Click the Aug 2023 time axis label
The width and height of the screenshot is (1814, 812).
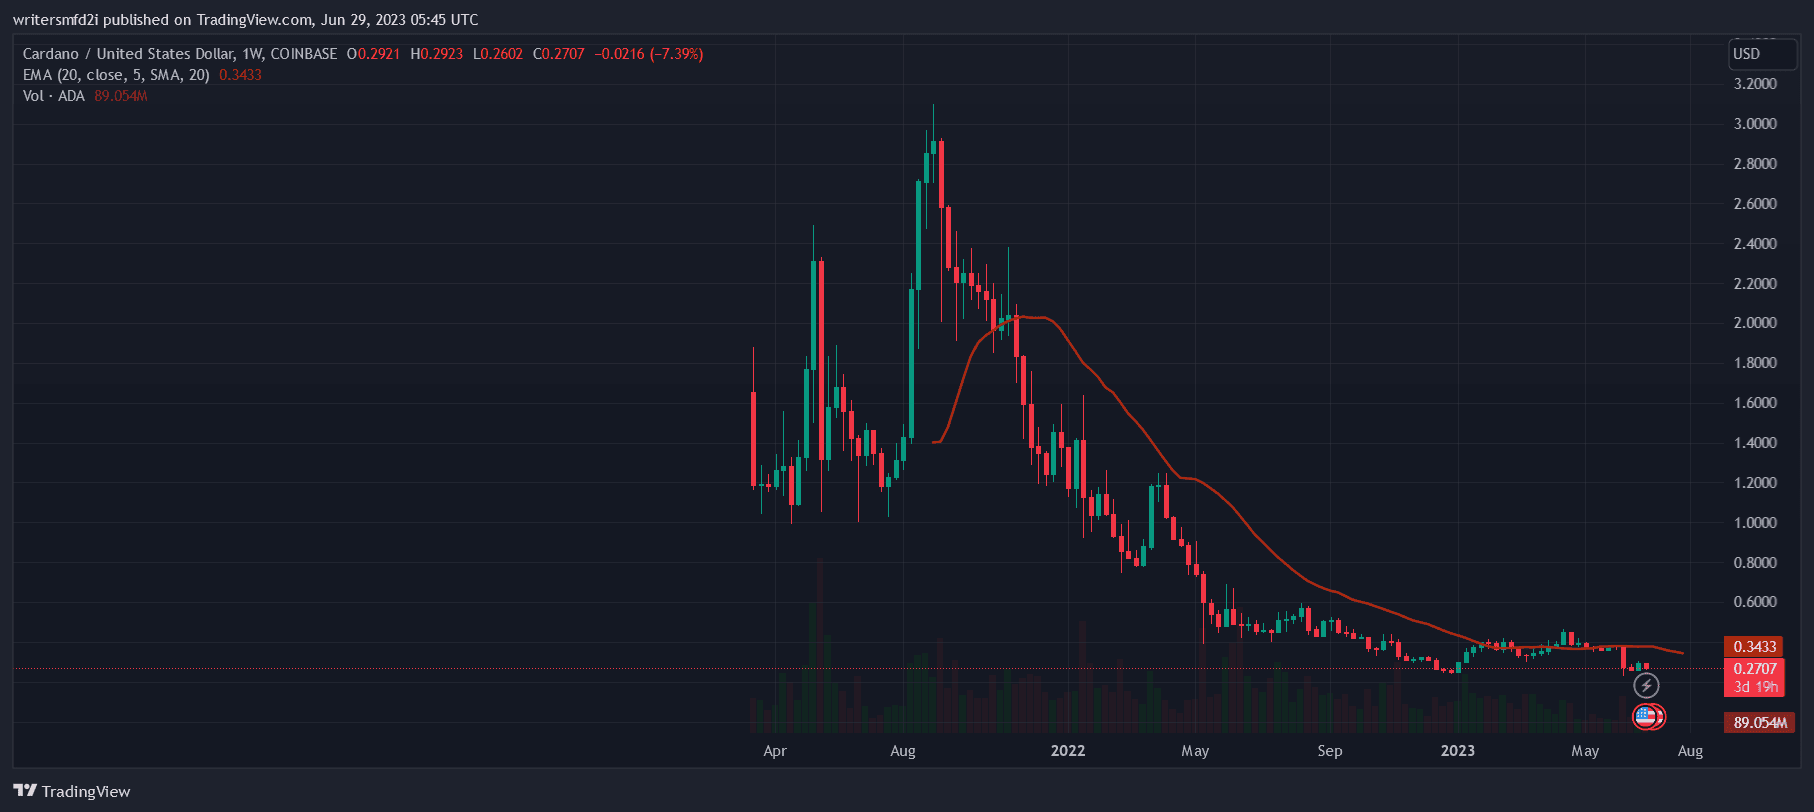1689,751
